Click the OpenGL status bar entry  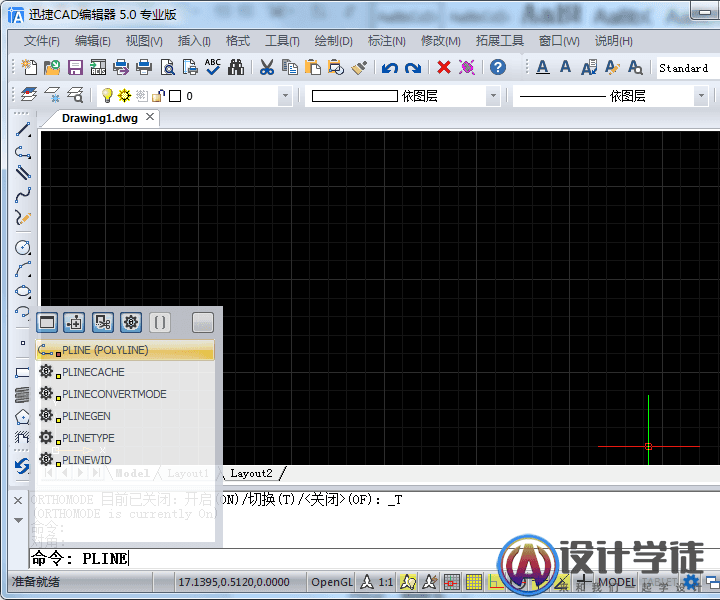(332, 582)
